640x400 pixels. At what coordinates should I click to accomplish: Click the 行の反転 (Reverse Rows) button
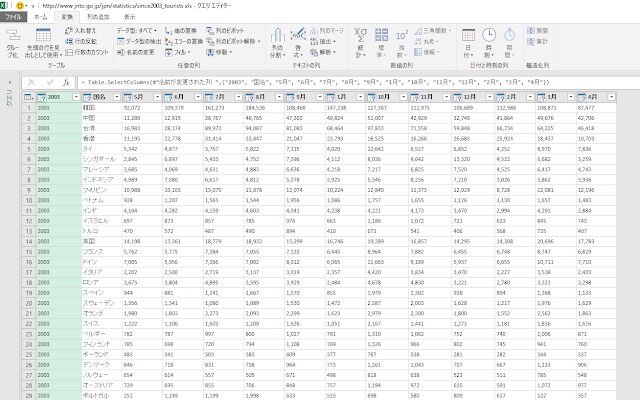pyautogui.click(x=81, y=41)
